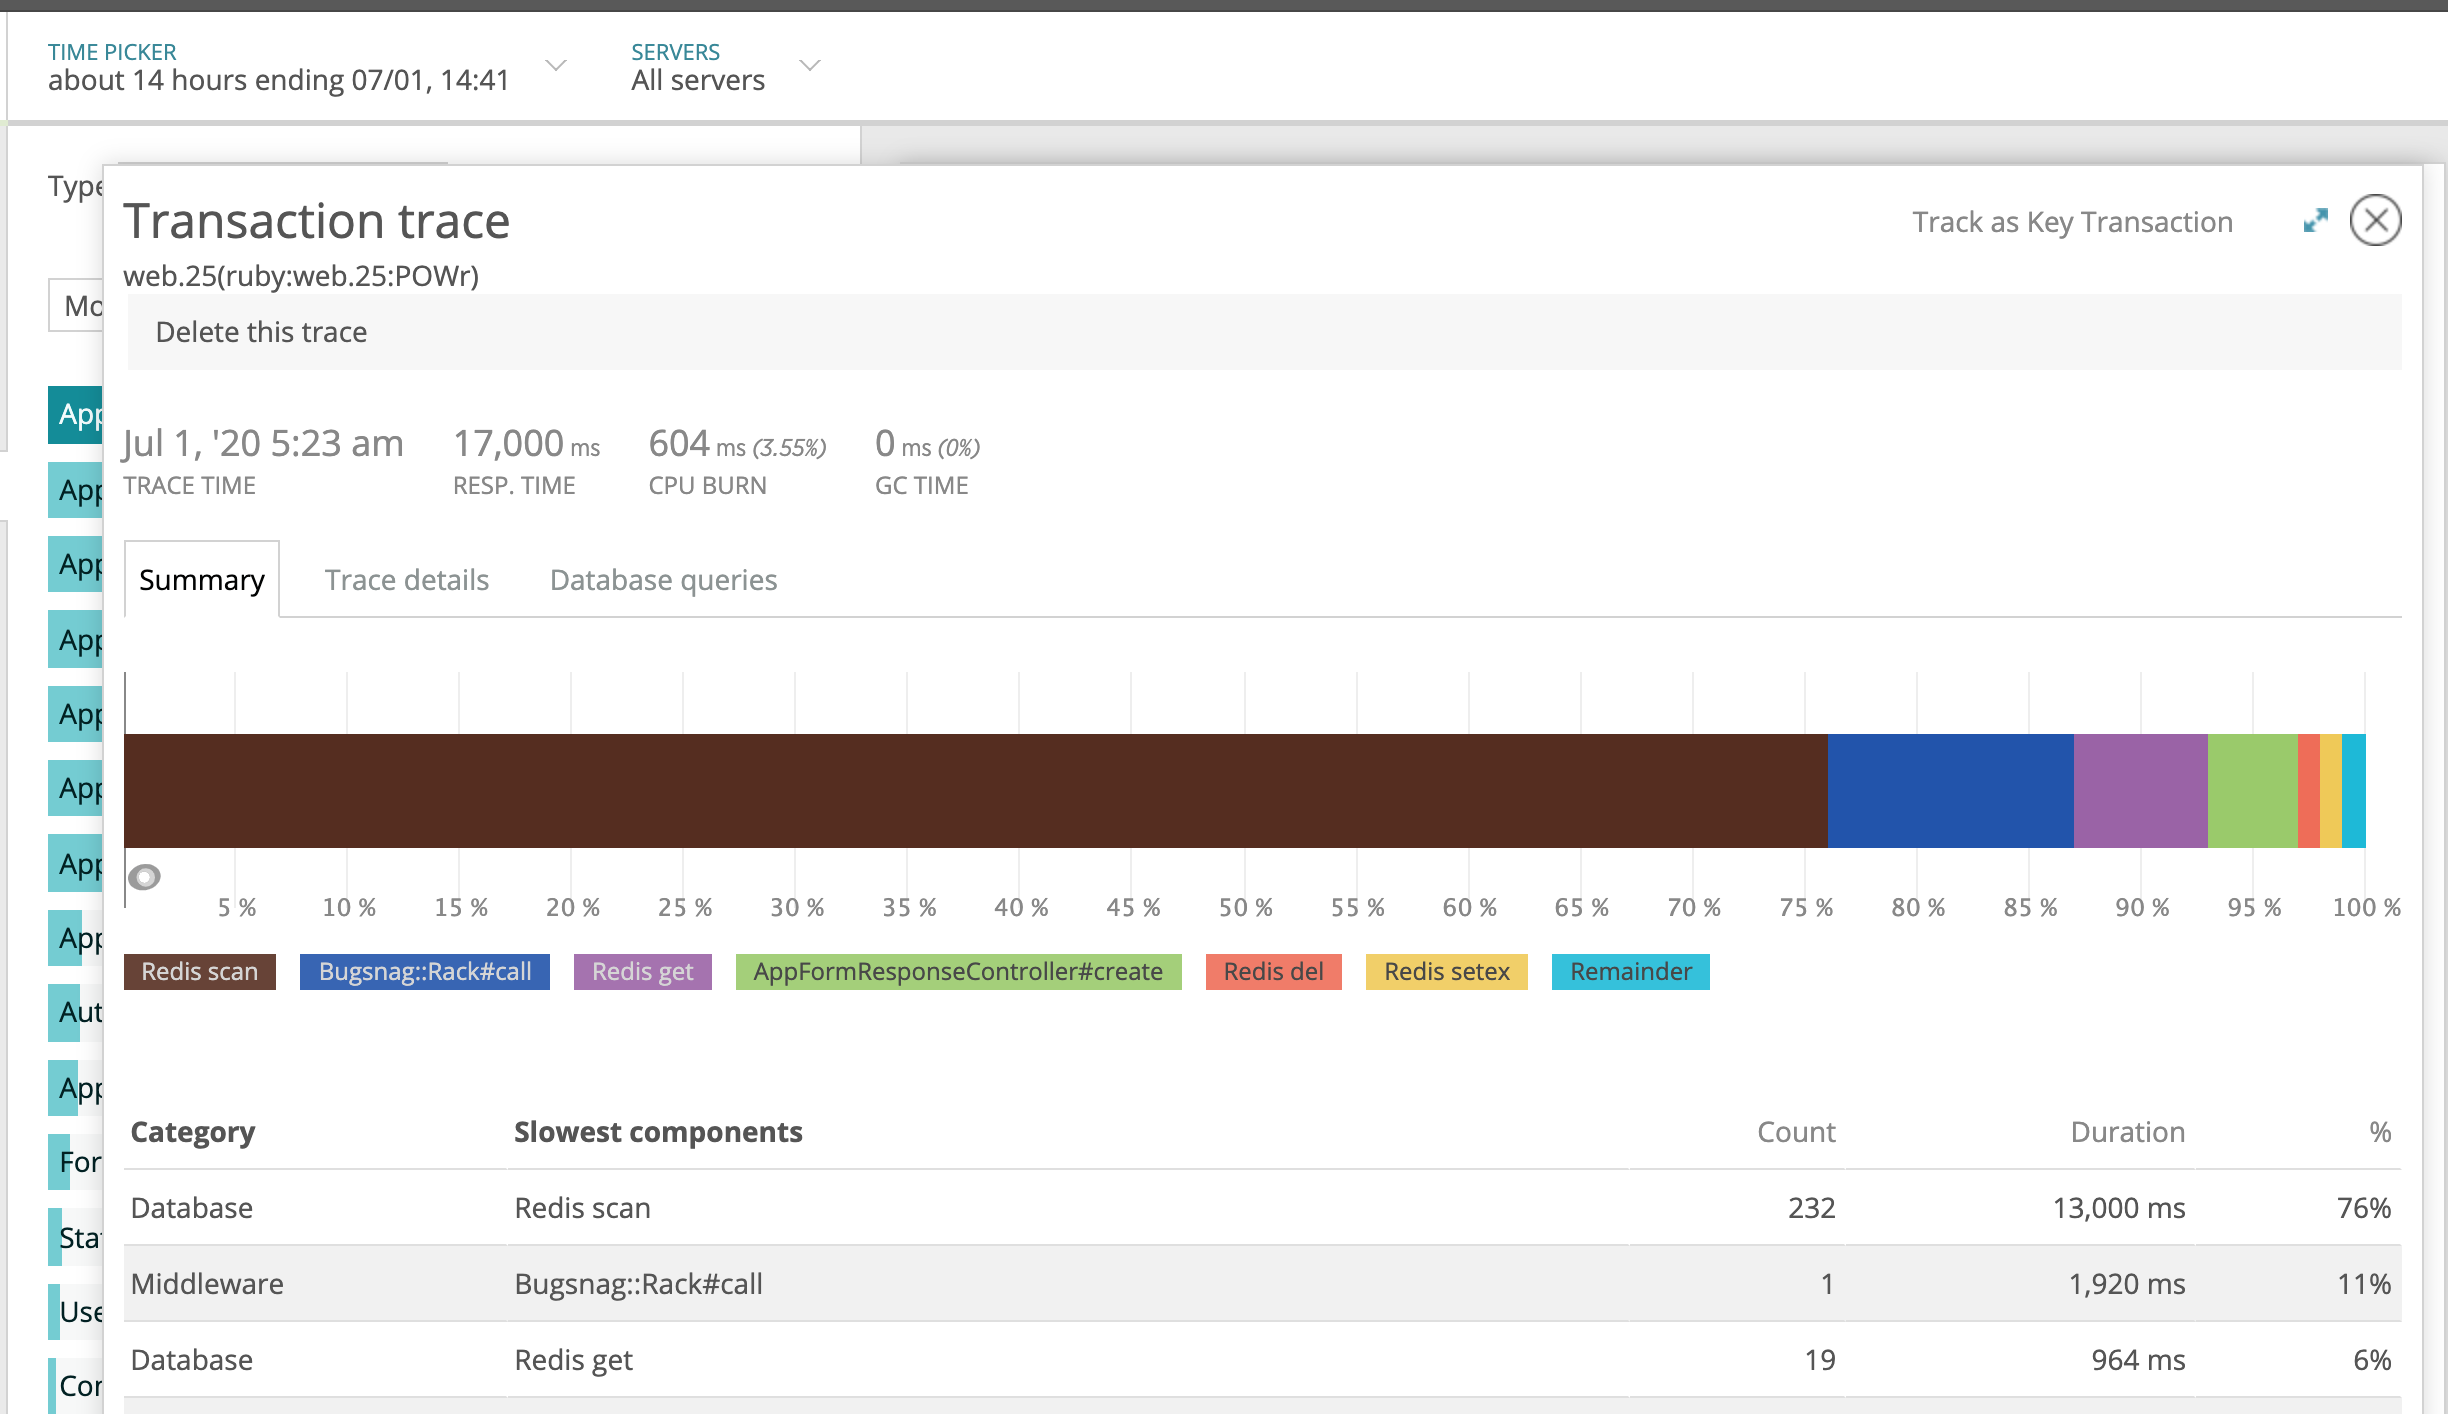Click Track as Key Transaction link

(2072, 222)
